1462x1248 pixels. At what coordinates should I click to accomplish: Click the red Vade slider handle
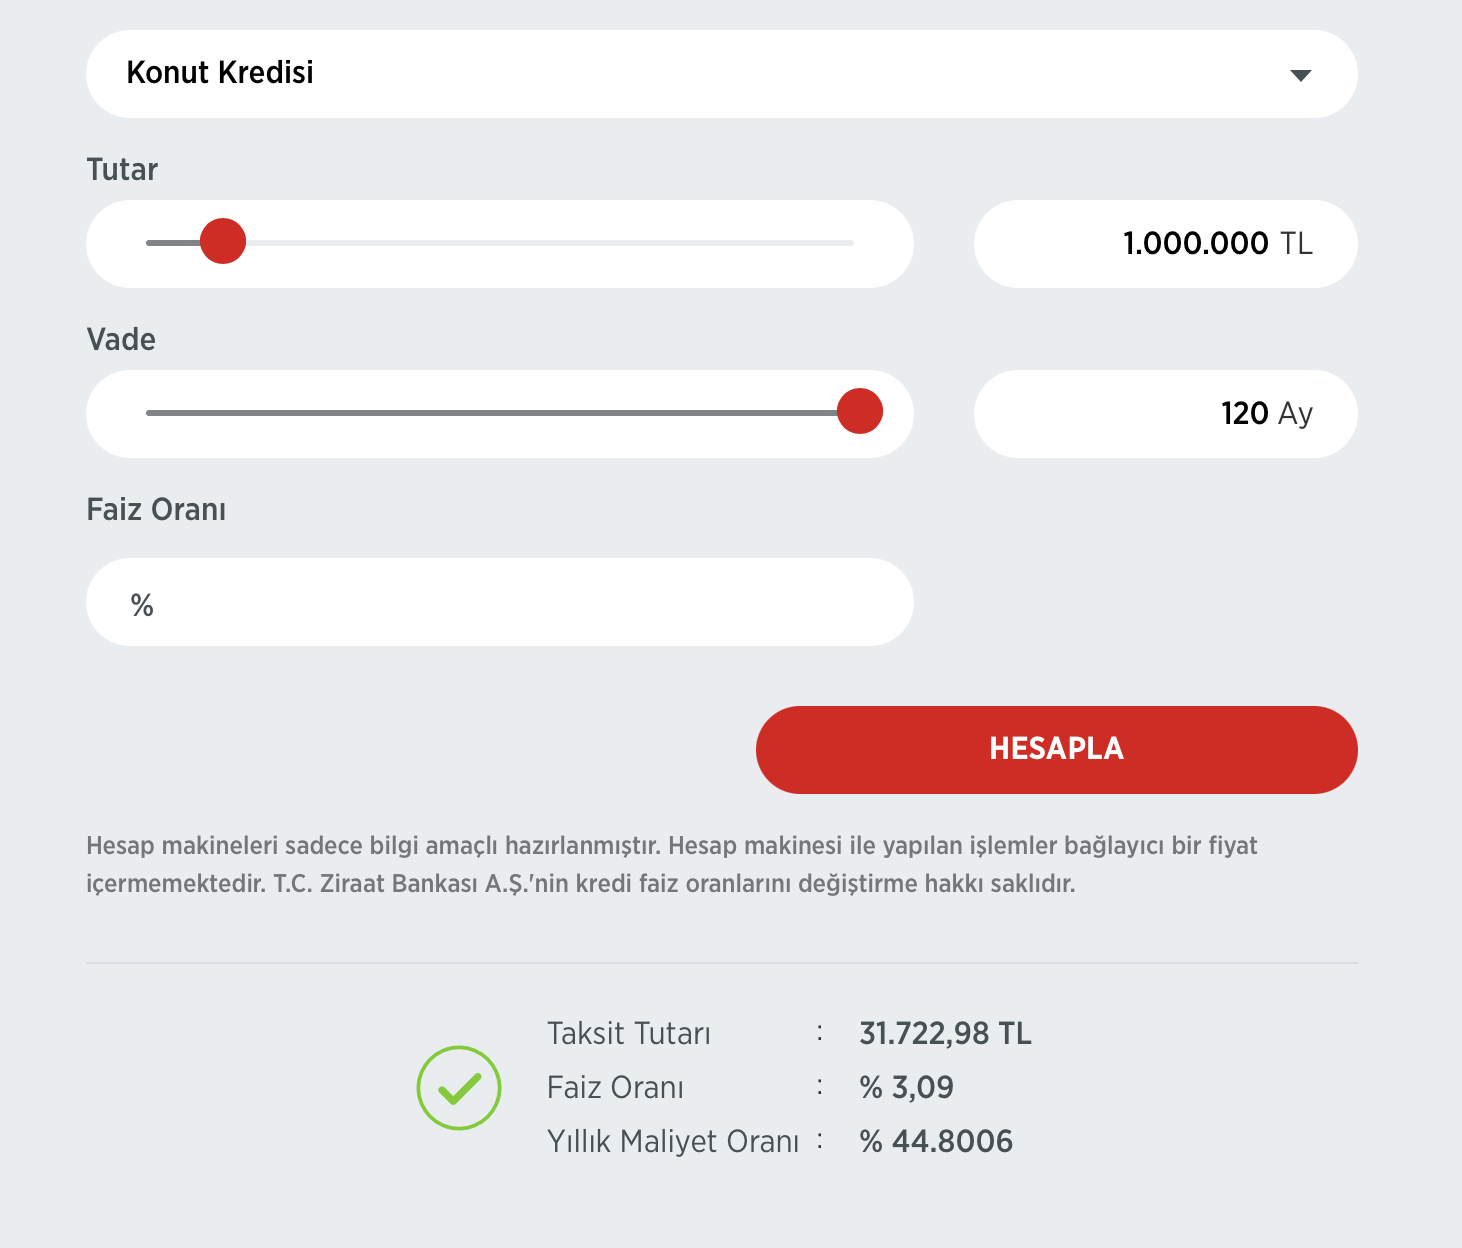click(860, 412)
